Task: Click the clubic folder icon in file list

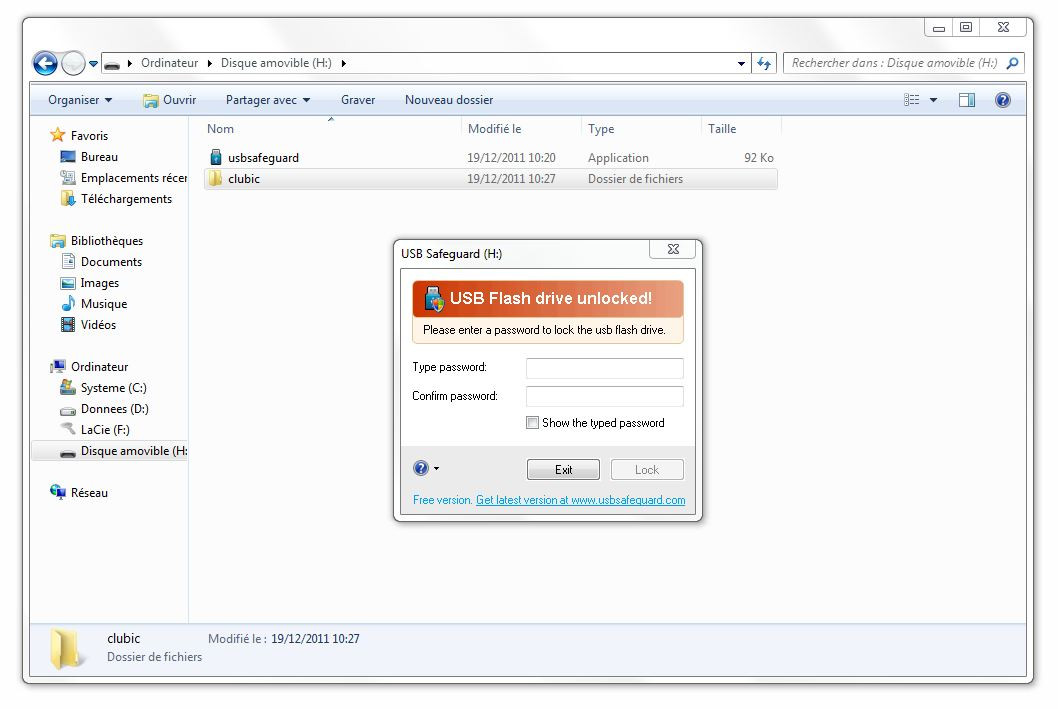Action: click(215, 179)
